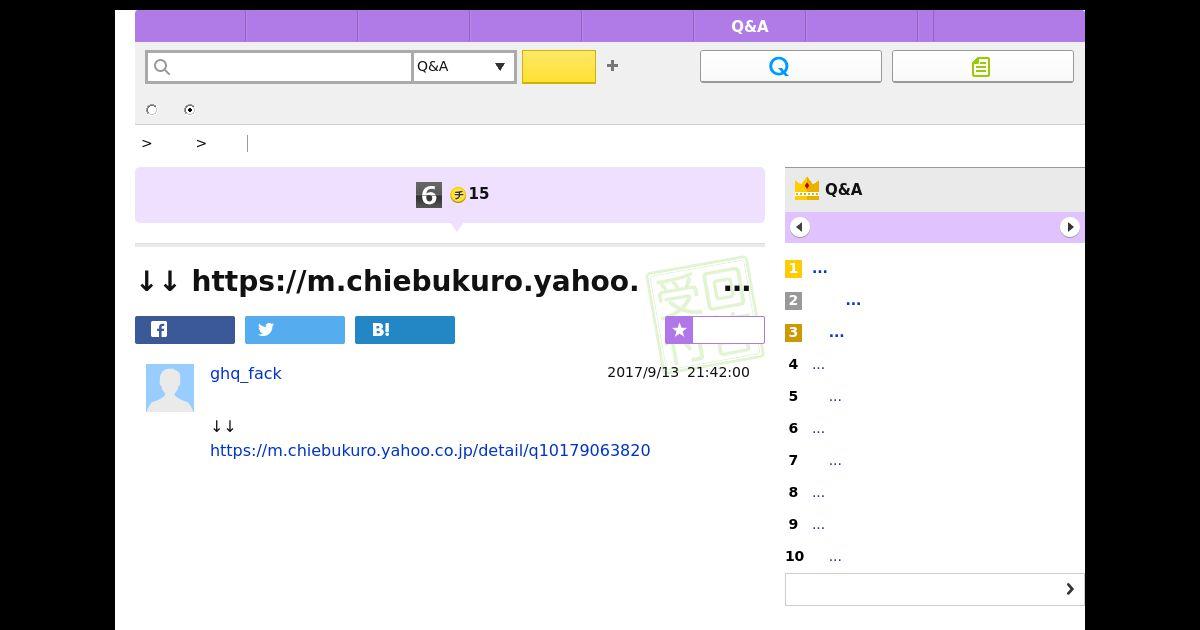The image size is (1200, 630).
Task: Open the Q&A tab in purple navigation
Action: click(750, 26)
